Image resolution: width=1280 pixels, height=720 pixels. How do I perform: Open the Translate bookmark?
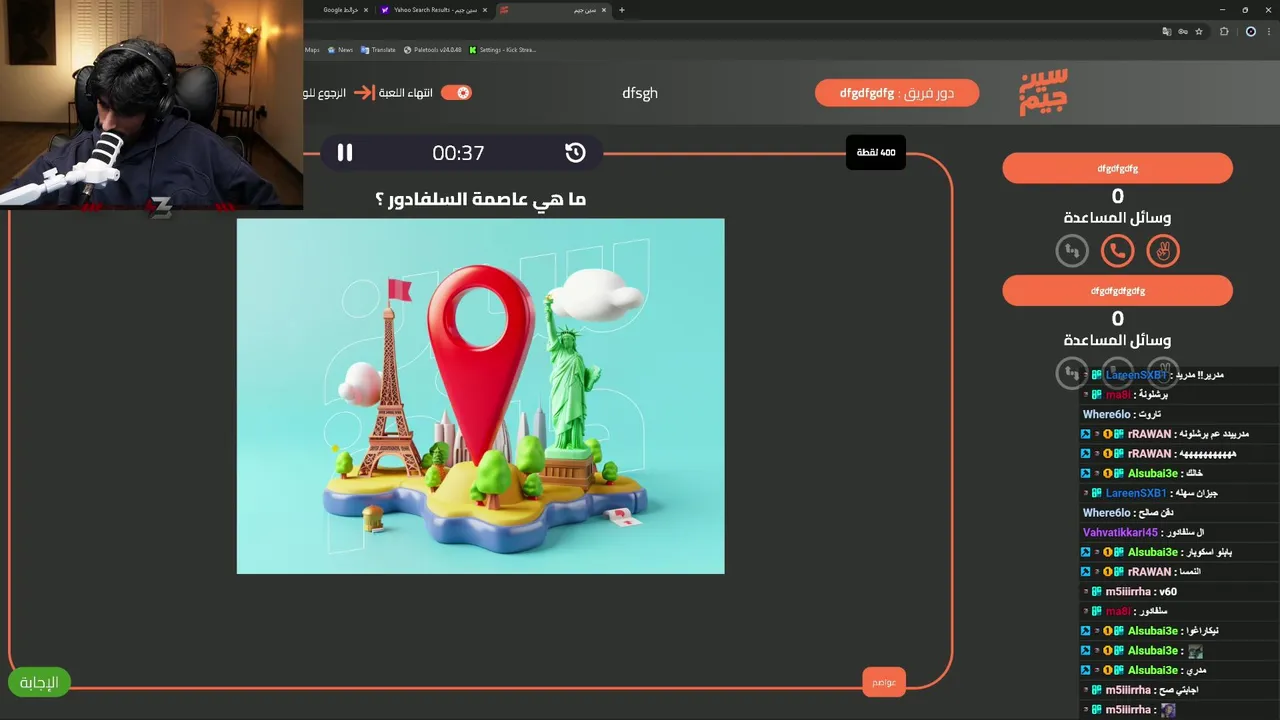pyautogui.click(x=378, y=49)
